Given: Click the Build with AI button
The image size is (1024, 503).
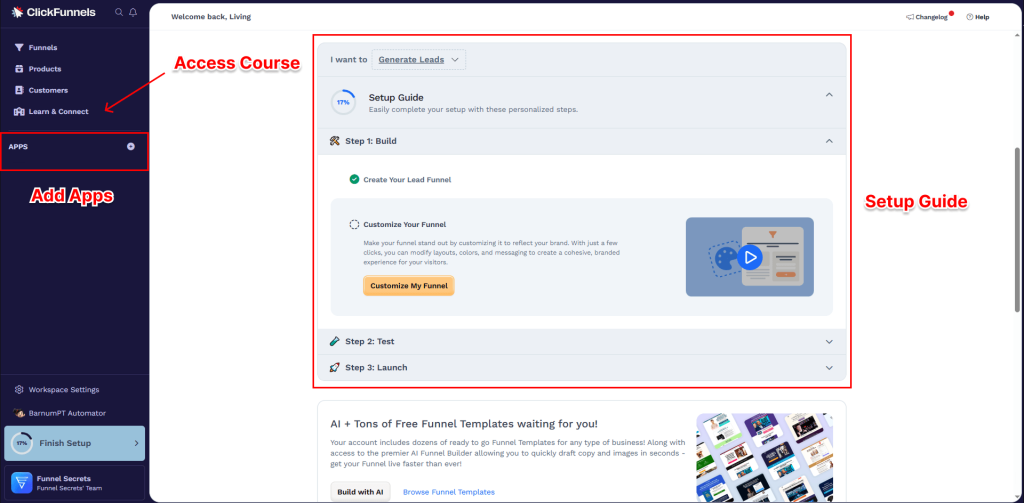Looking at the screenshot, I should [360, 491].
